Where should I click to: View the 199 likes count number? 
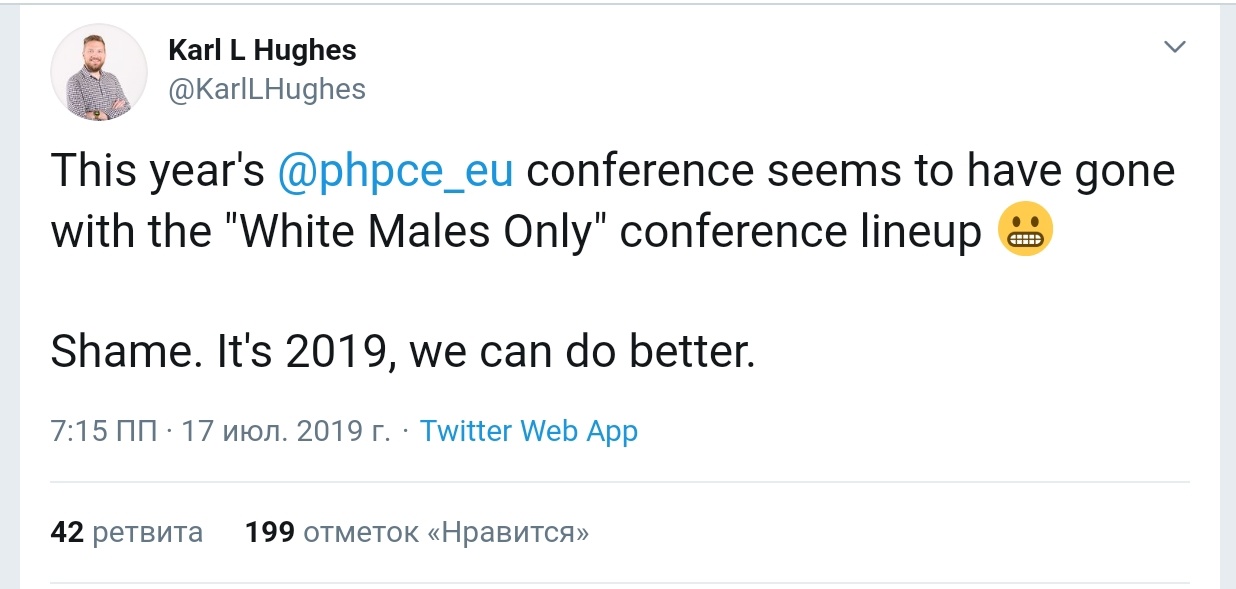click(269, 532)
